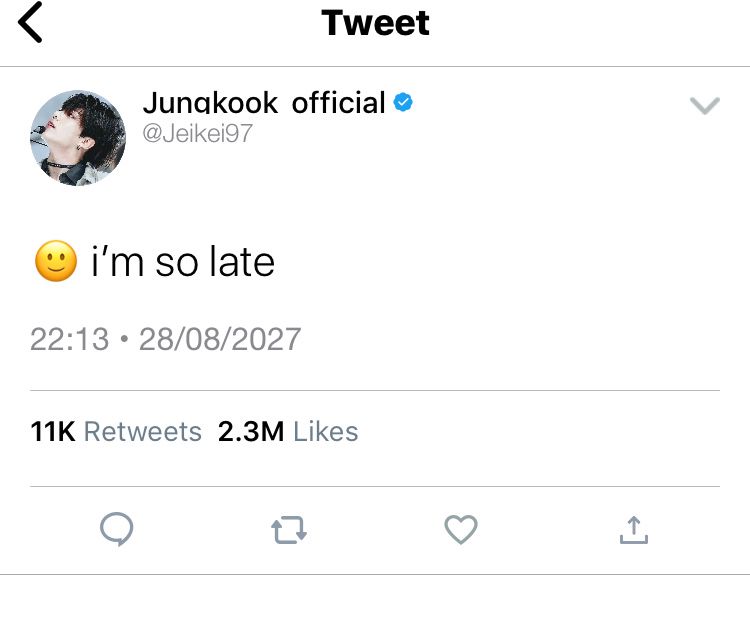The height and width of the screenshot is (625, 750).
Task: Click the 28/08/2027 date
Action: pyautogui.click(x=220, y=339)
